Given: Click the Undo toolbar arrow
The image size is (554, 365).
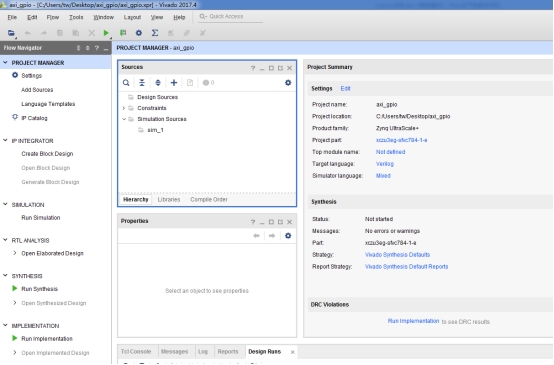Looking at the screenshot, I should (28, 33).
